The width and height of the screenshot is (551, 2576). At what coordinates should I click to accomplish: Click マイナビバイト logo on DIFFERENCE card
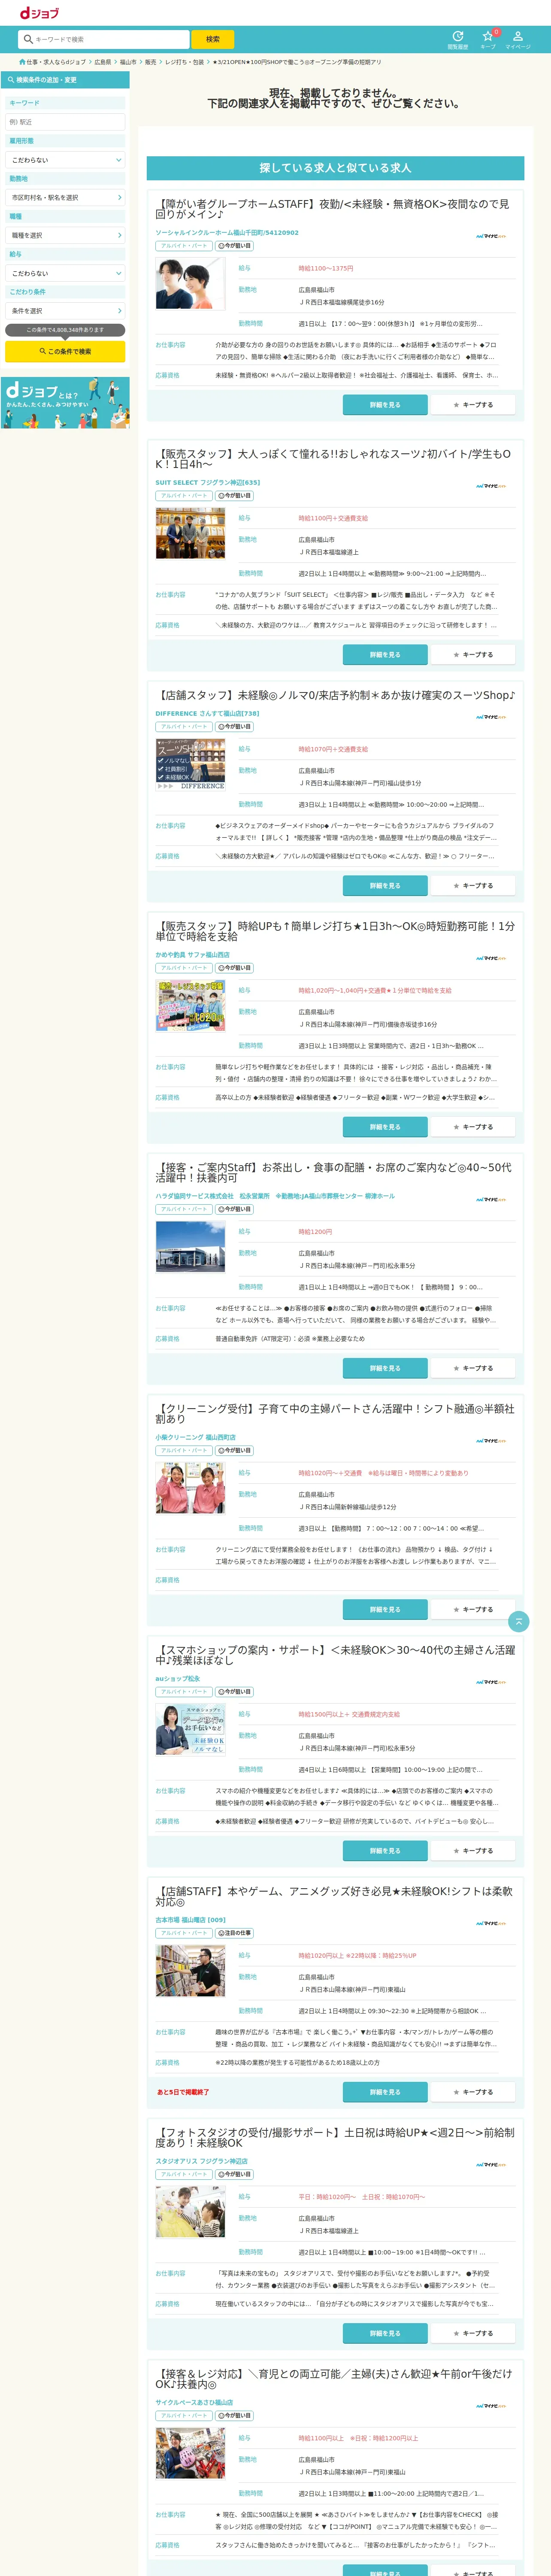click(491, 717)
